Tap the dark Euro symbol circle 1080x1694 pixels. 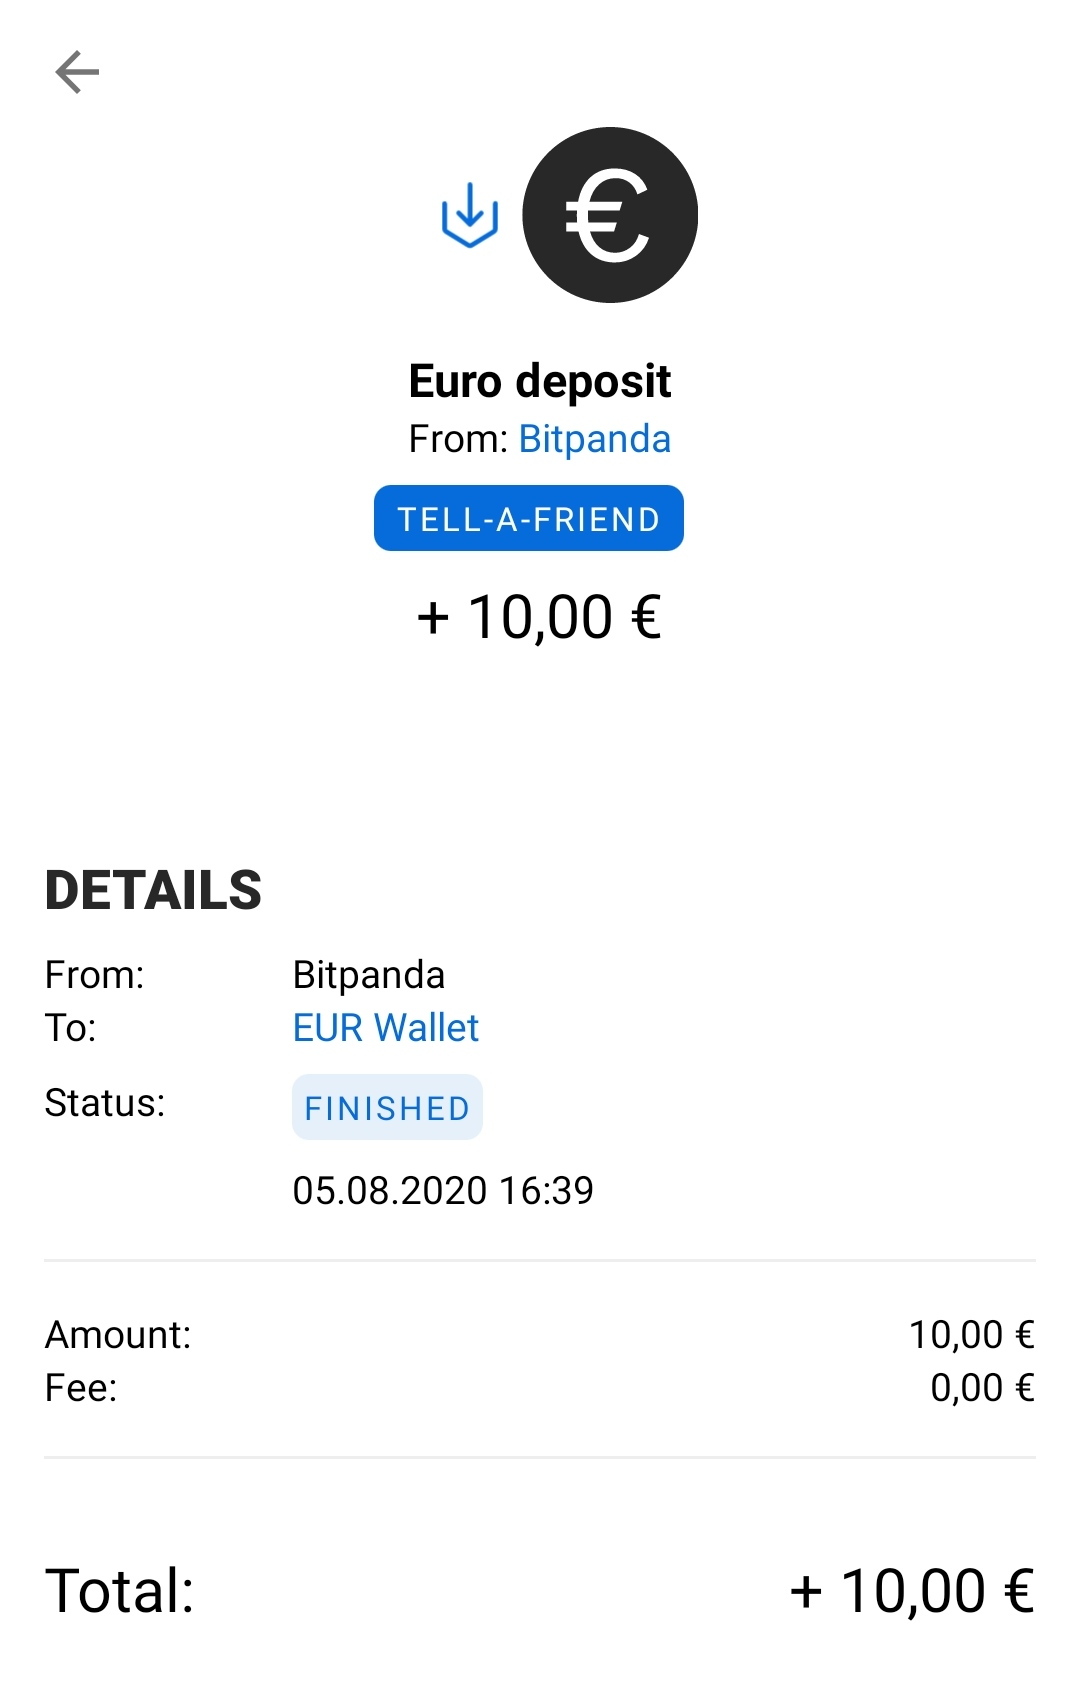pyautogui.click(x=610, y=215)
